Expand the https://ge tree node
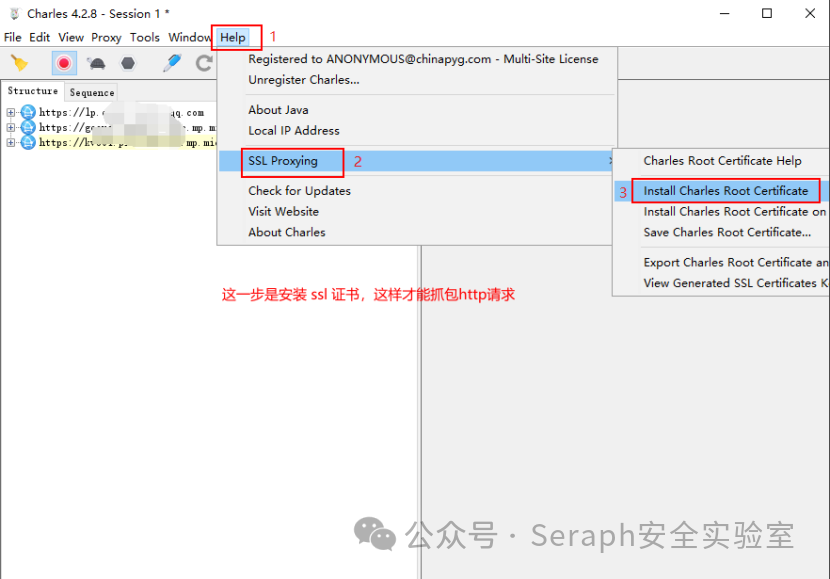This screenshot has width=830, height=579. point(11,128)
